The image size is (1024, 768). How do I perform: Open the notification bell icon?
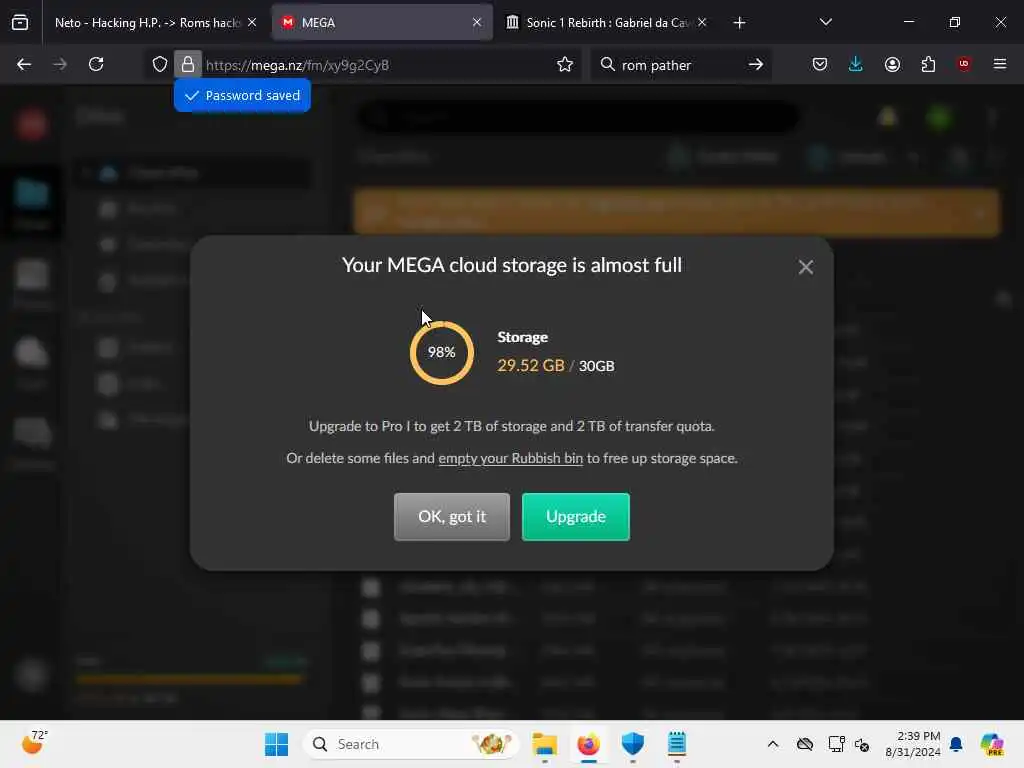click(x=956, y=744)
